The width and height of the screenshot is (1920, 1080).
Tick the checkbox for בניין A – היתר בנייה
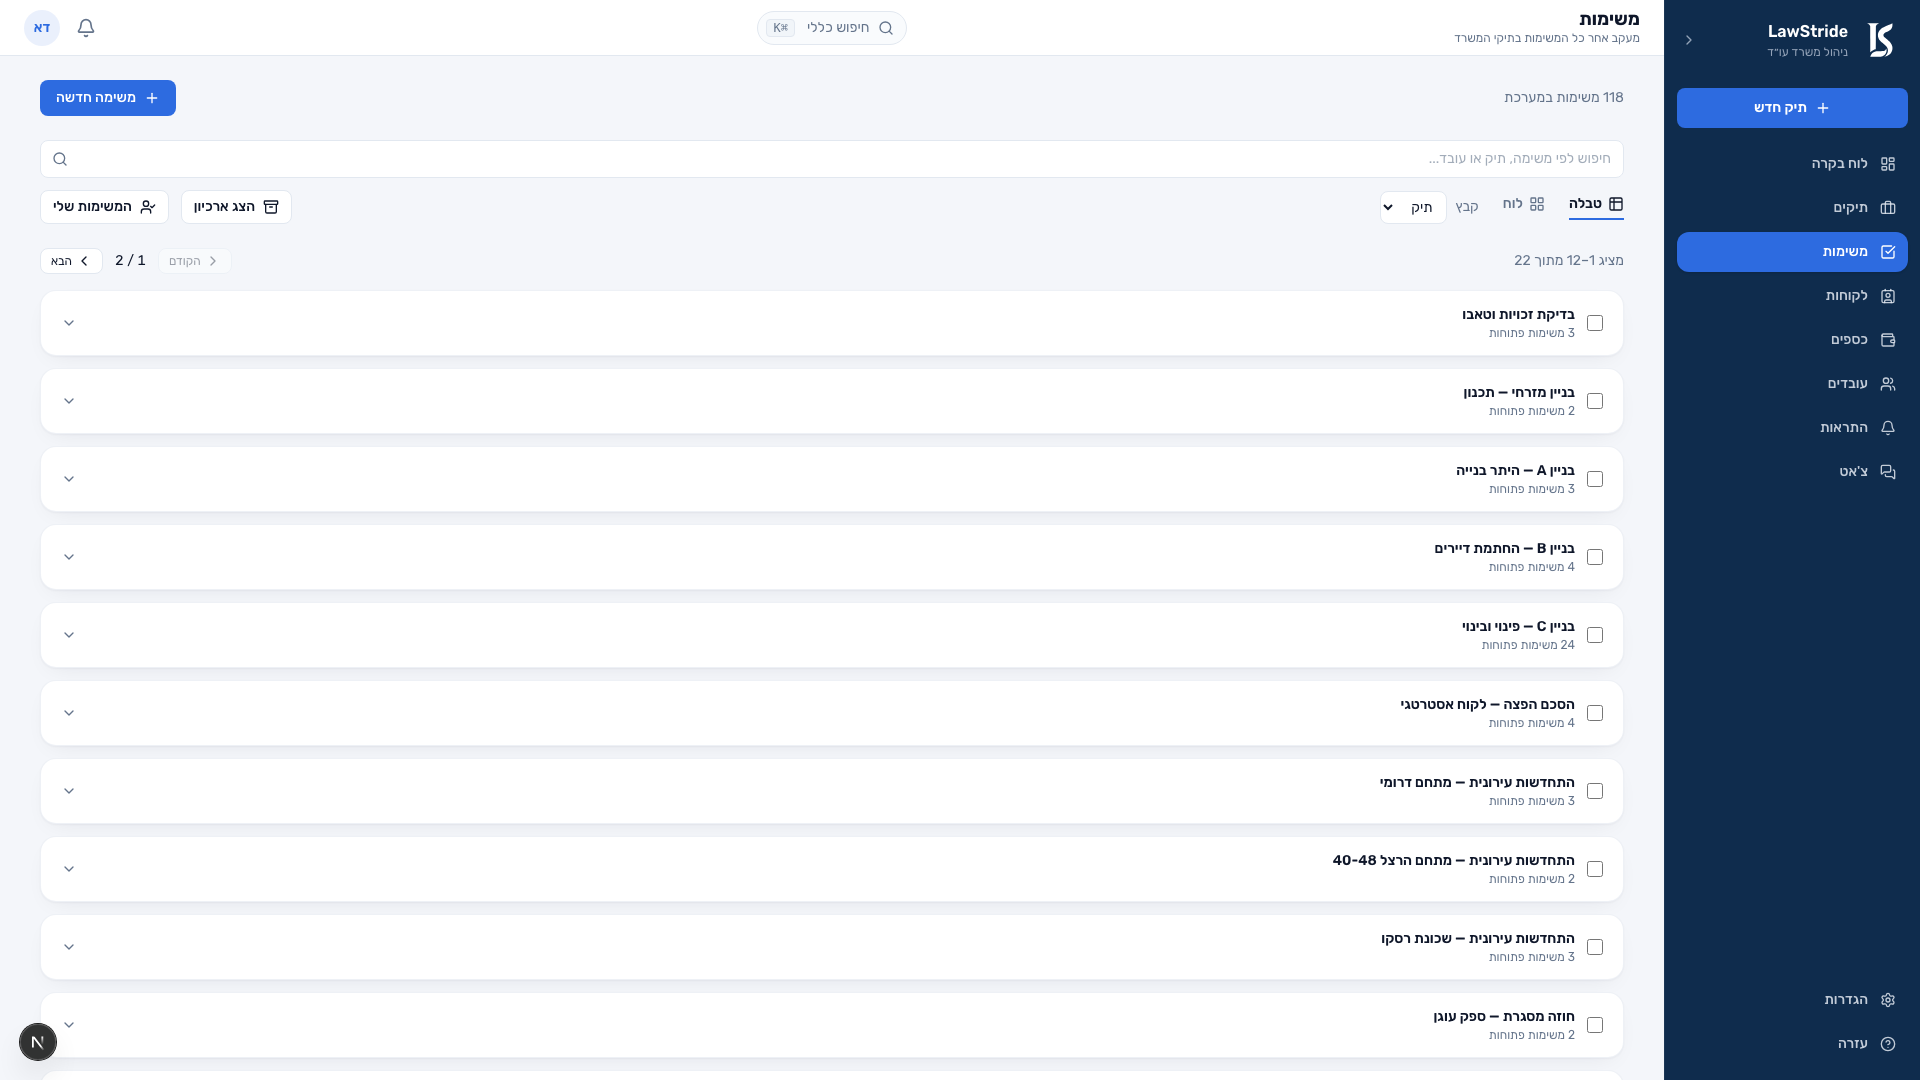[x=1595, y=479]
